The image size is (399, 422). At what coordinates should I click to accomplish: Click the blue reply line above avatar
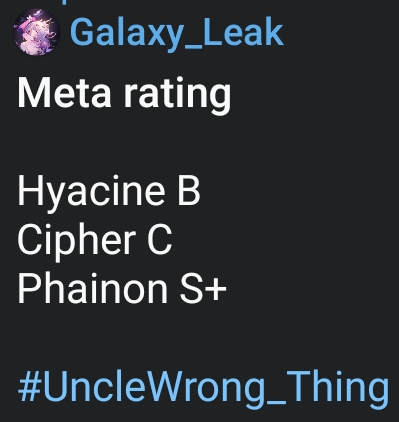(63, 2)
